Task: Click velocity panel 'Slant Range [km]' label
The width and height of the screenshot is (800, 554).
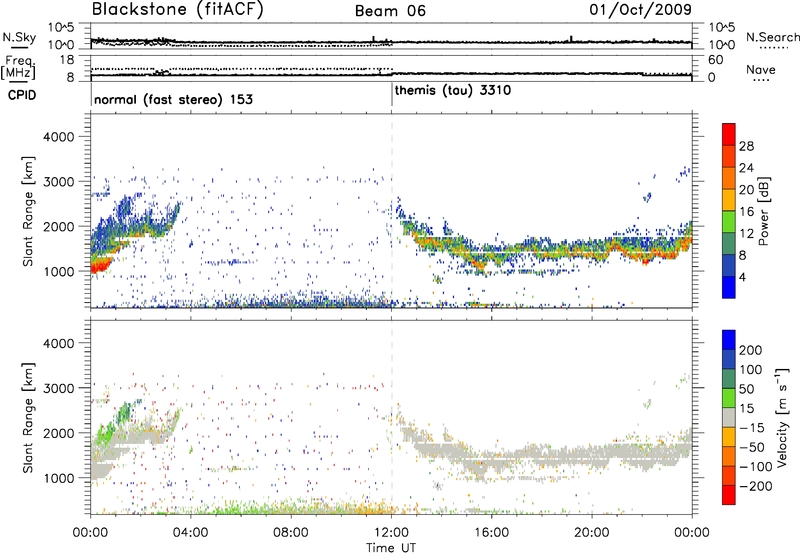Action: tap(28, 417)
